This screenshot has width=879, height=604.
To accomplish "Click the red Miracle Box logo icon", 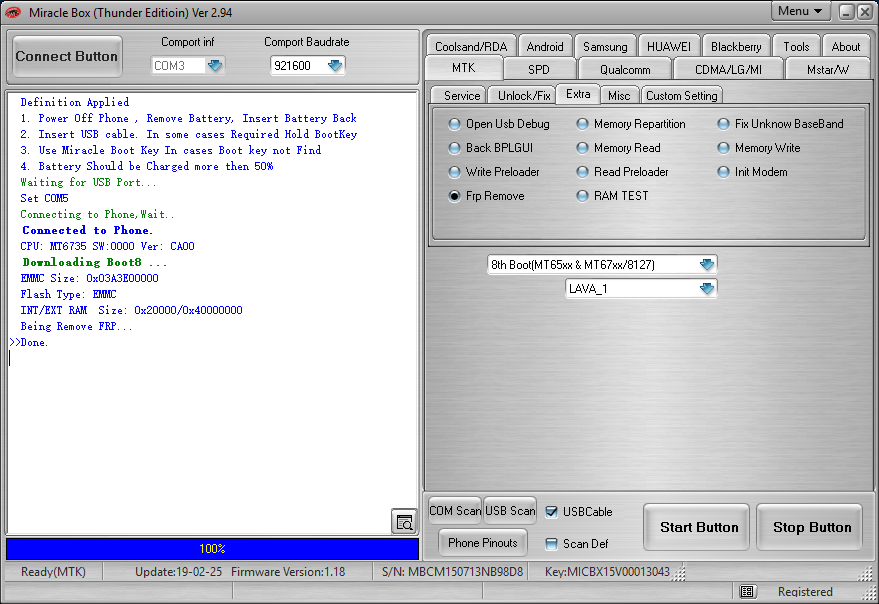I will click(13, 12).
